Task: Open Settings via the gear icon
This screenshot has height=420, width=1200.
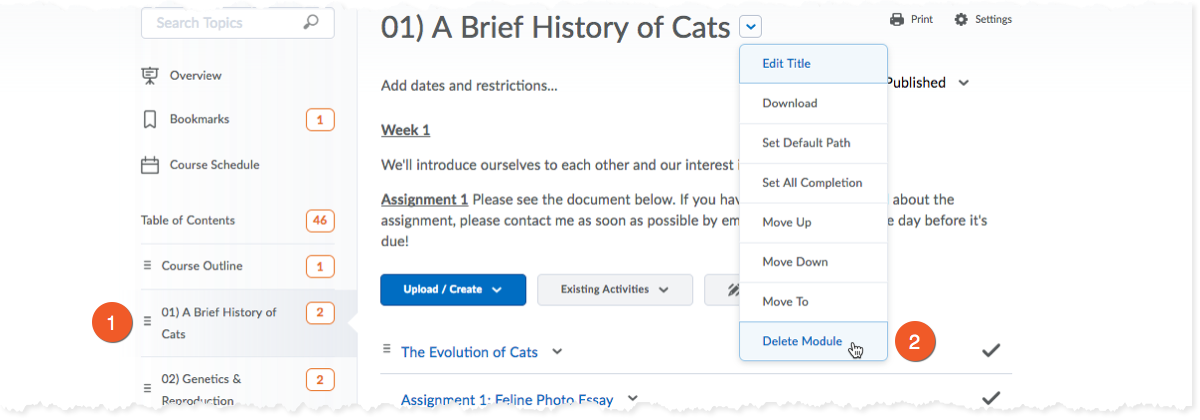Action: click(x=961, y=19)
